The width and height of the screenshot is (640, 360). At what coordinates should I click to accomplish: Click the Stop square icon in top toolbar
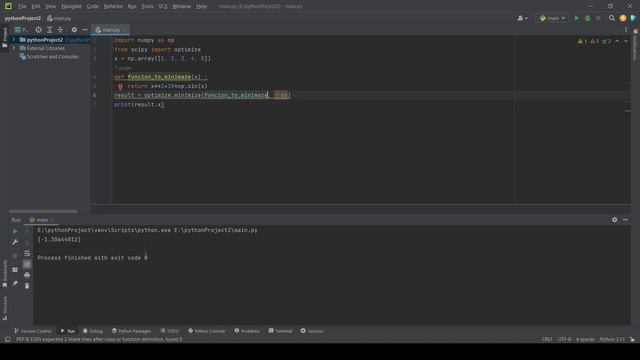[598, 18]
